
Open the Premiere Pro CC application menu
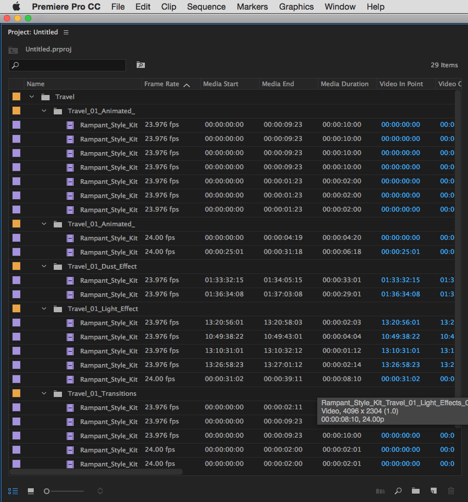(x=66, y=7)
